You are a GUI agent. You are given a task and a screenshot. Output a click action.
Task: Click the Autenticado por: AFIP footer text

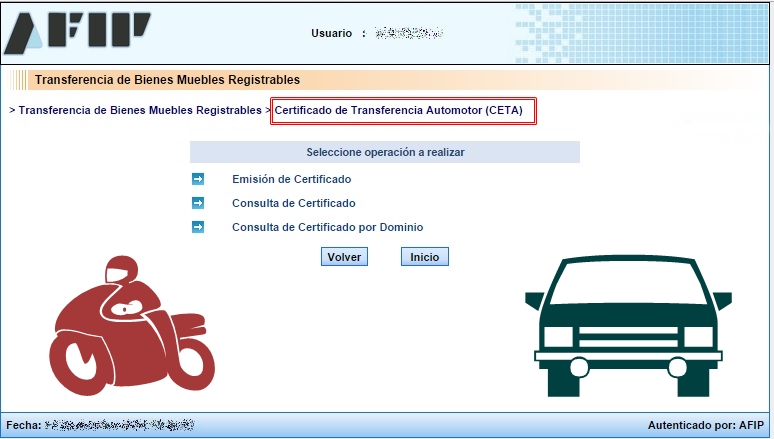point(706,425)
